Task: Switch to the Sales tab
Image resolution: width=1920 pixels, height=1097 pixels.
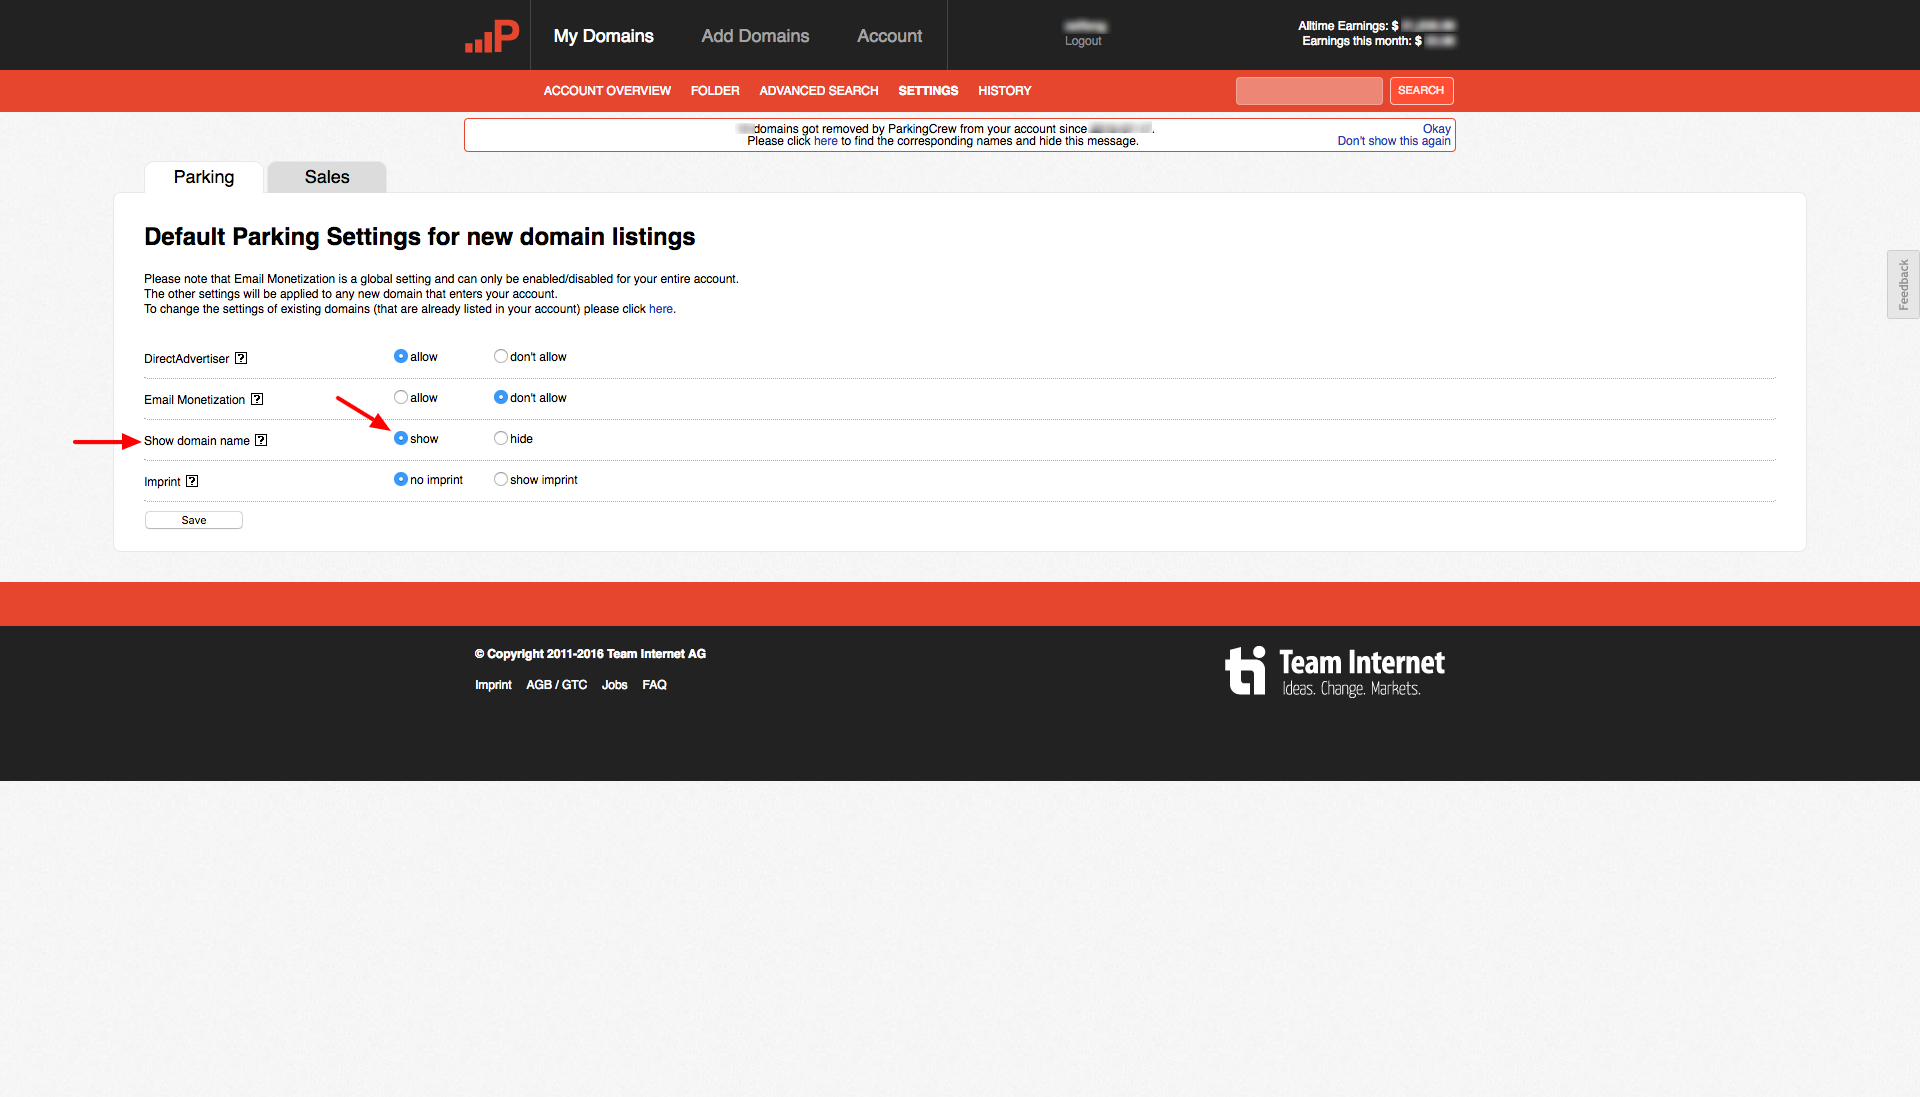Action: point(327,177)
